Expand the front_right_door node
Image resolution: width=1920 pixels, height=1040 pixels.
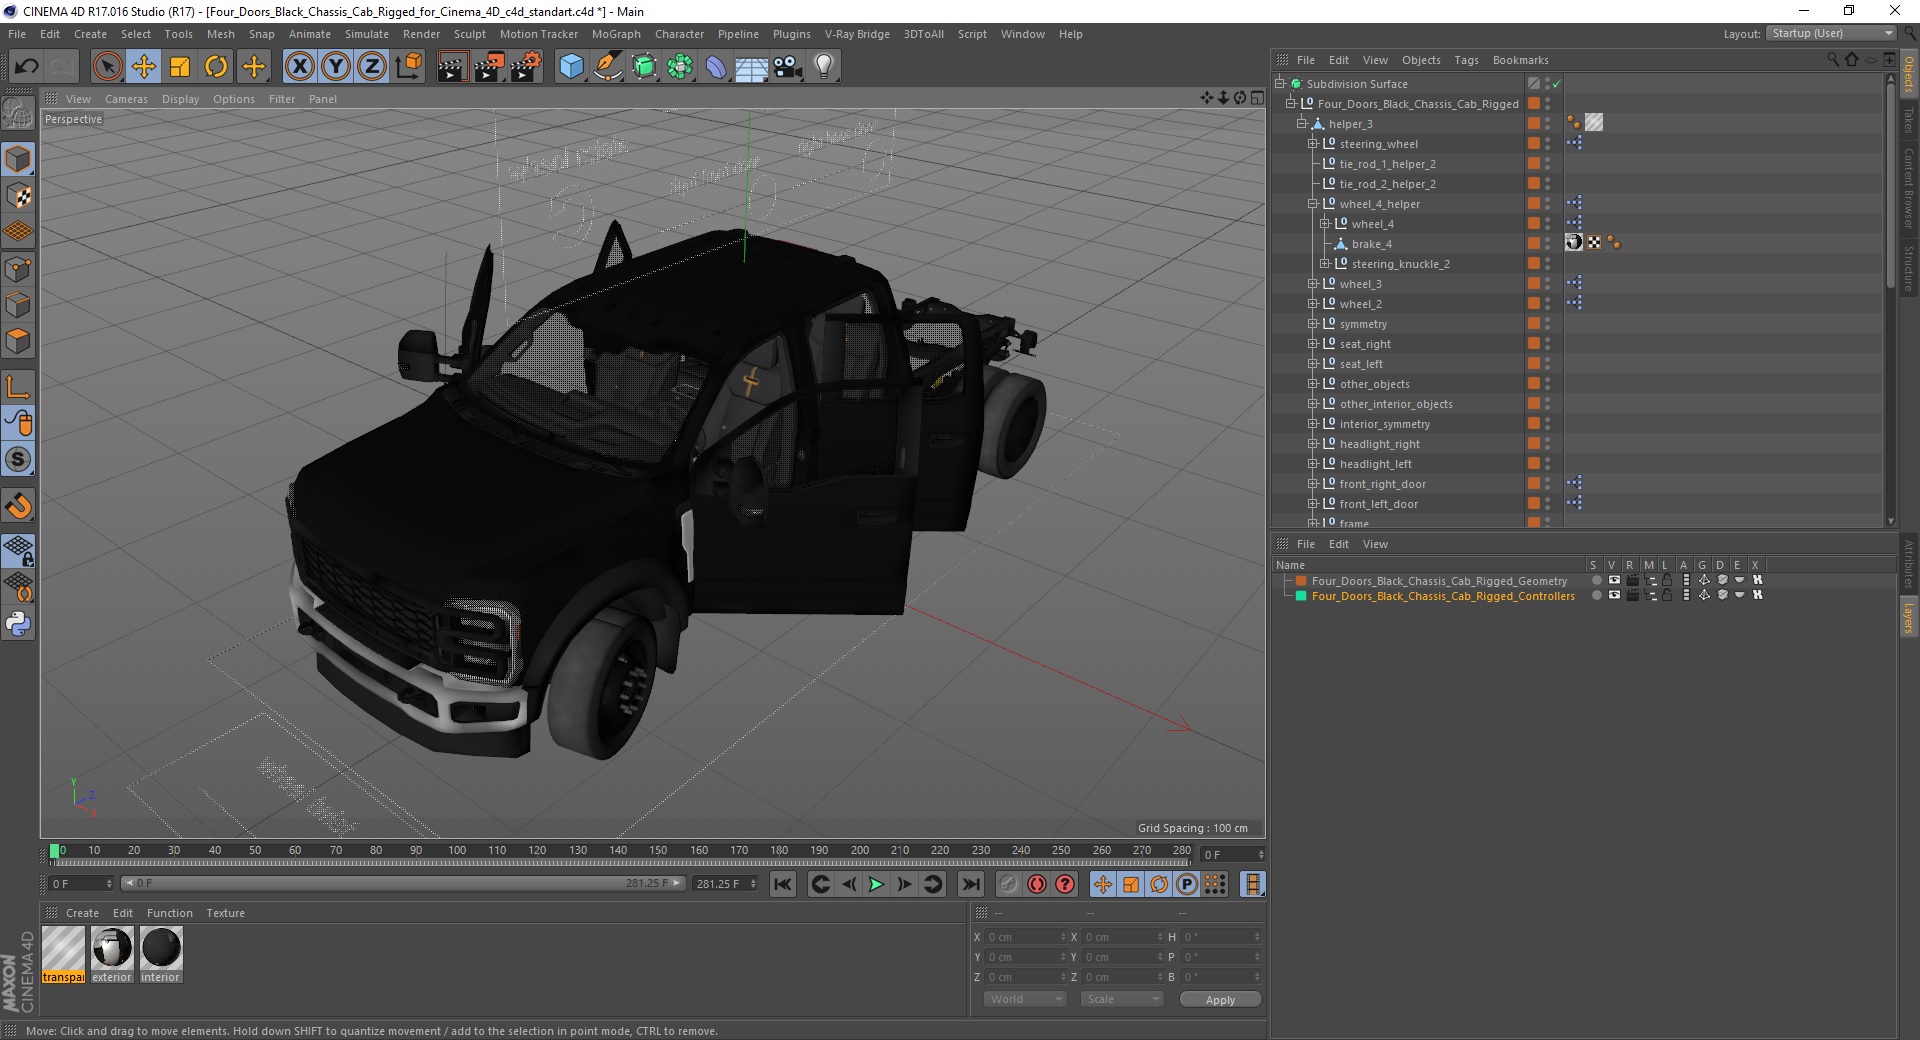coord(1313,484)
